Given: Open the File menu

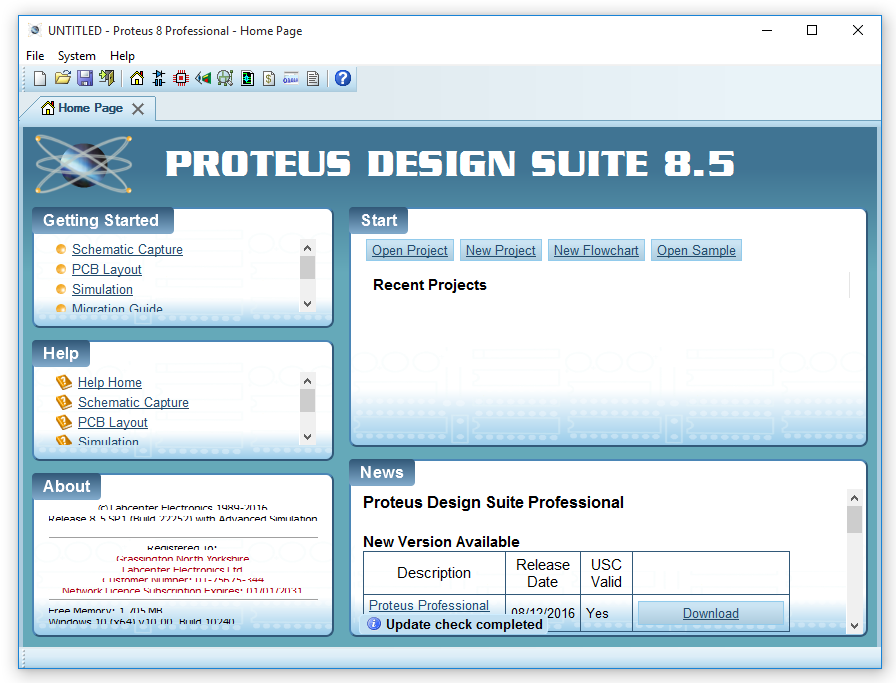Looking at the screenshot, I should 35,55.
